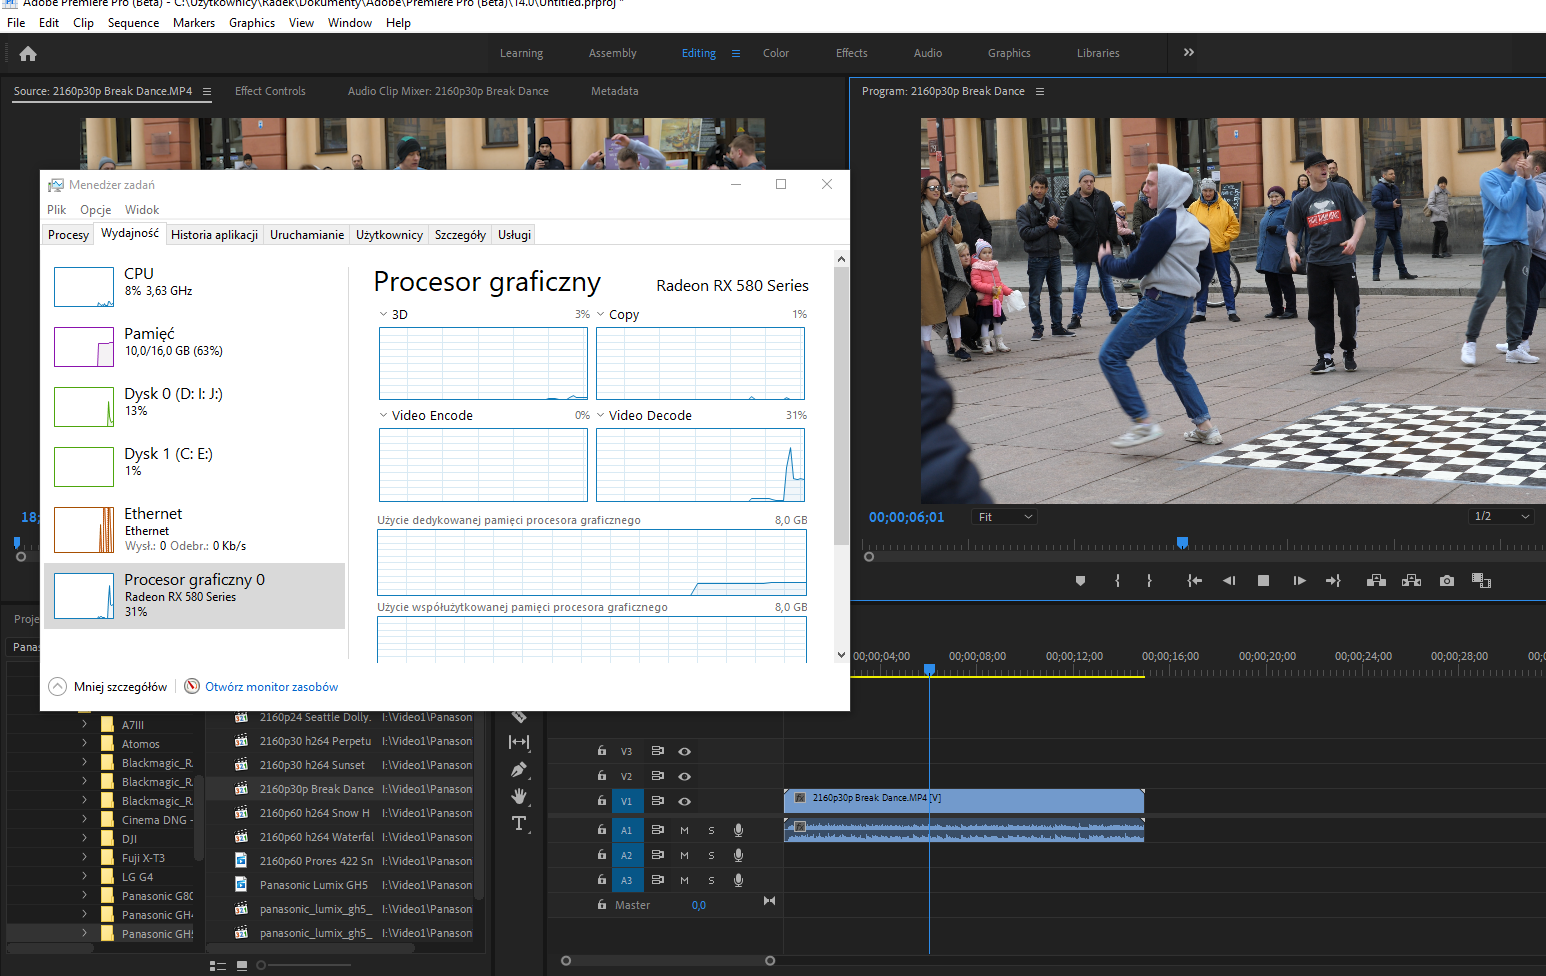Select the 2160p30p Break Dance clip in bin
Viewport: 1546px width, 976px height.
(x=316, y=789)
